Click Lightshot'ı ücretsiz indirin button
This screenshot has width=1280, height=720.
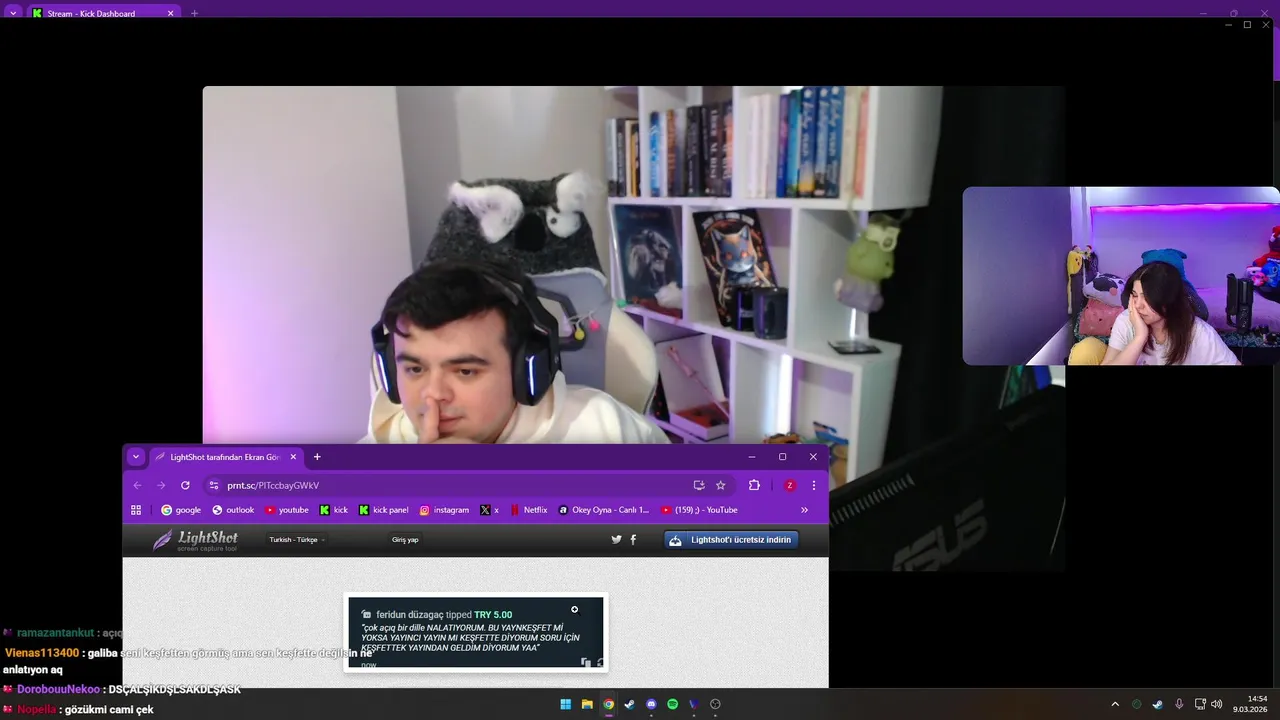pos(731,540)
